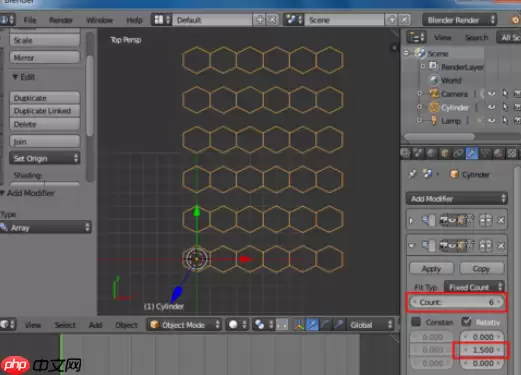Open the Scene properties tab icon

[418, 153]
